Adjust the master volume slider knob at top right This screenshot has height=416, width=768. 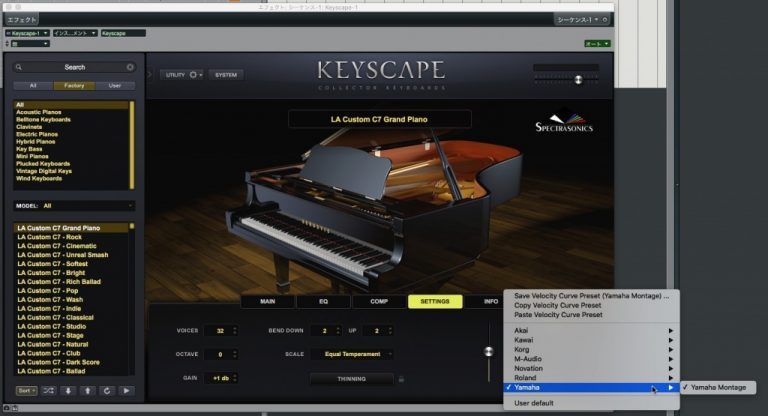tap(578, 80)
